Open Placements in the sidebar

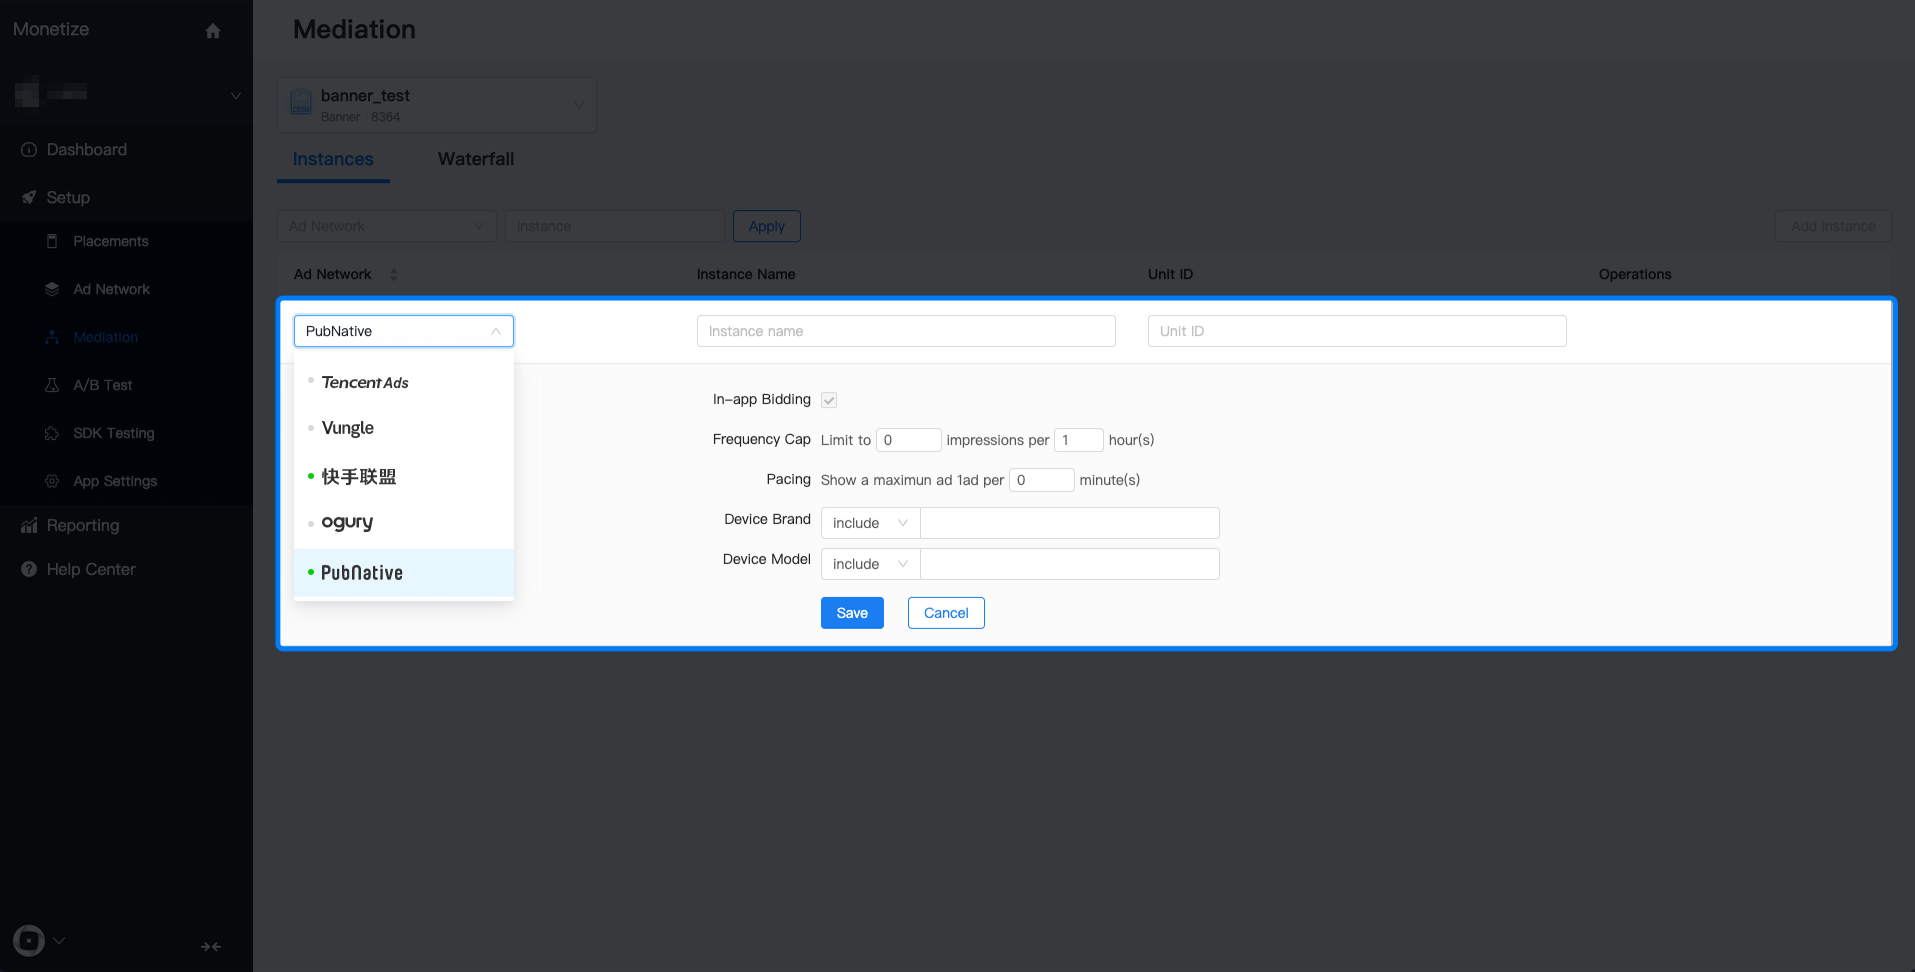(111, 241)
